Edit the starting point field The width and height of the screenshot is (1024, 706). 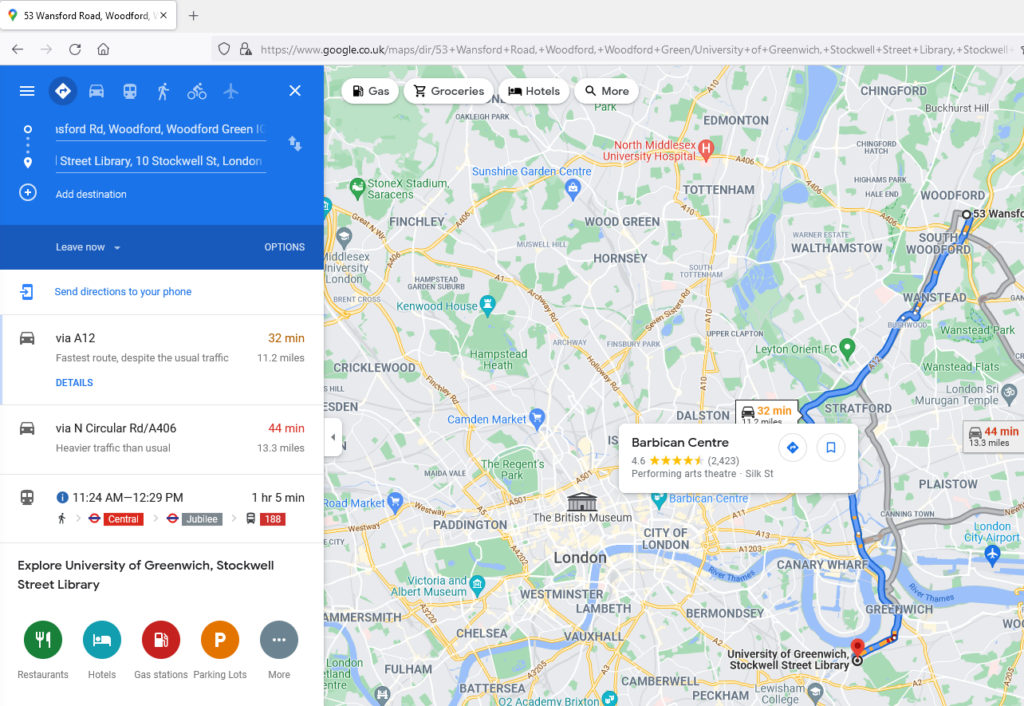[x=161, y=129]
